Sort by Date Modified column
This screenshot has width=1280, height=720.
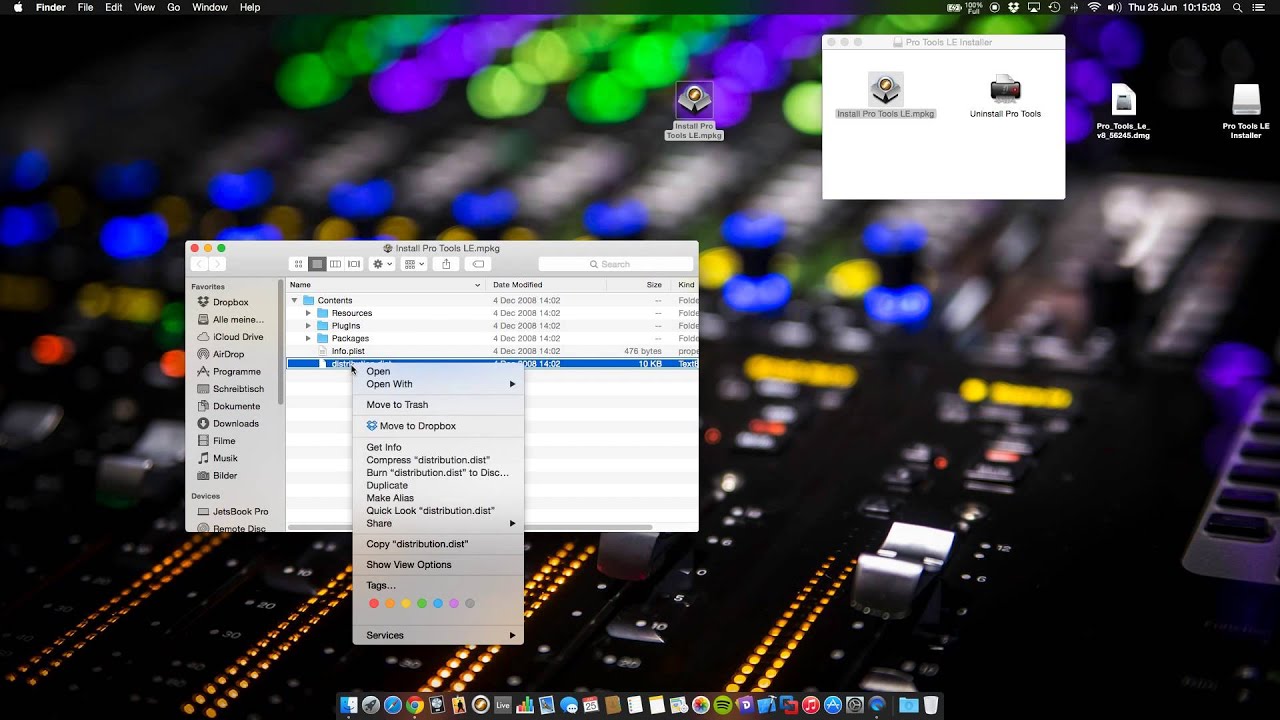click(x=546, y=285)
